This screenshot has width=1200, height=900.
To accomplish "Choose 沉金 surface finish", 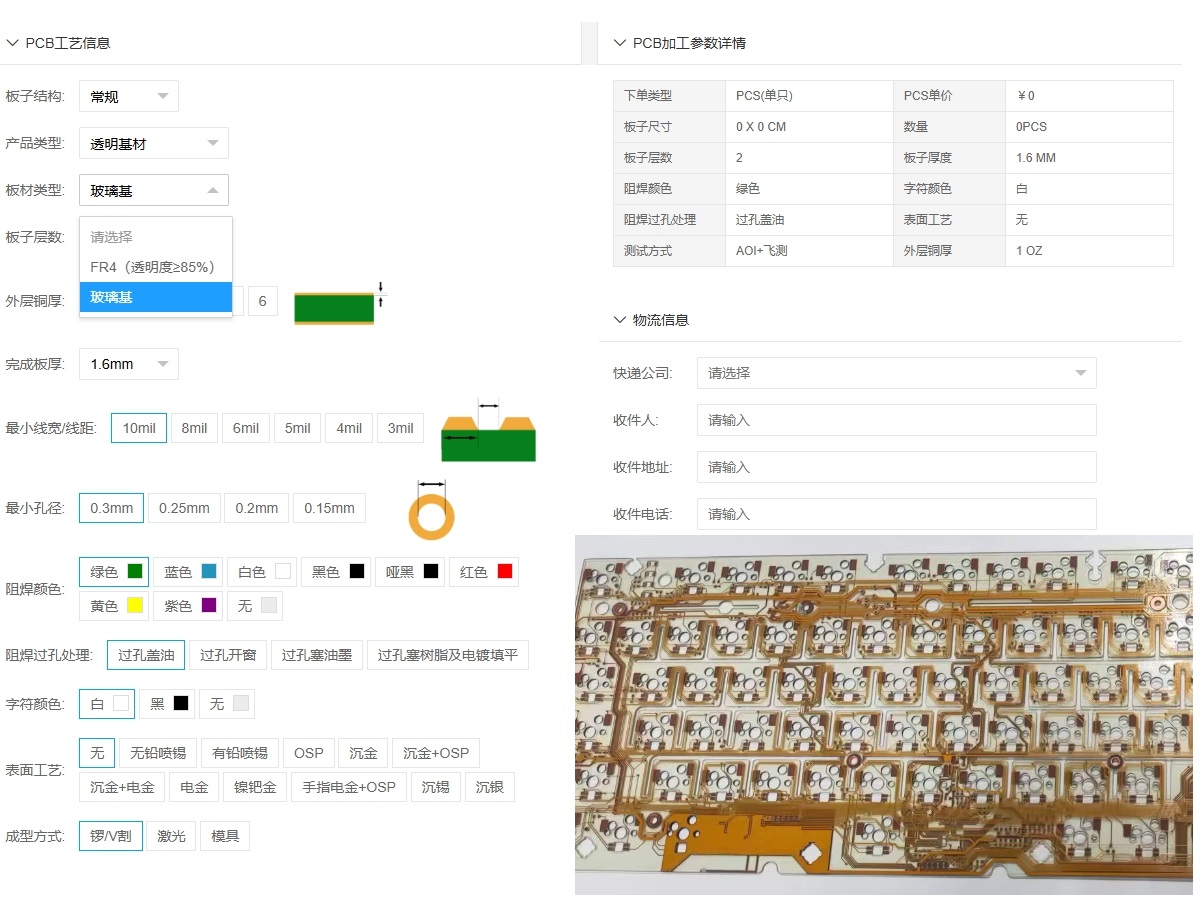I will pos(362,752).
